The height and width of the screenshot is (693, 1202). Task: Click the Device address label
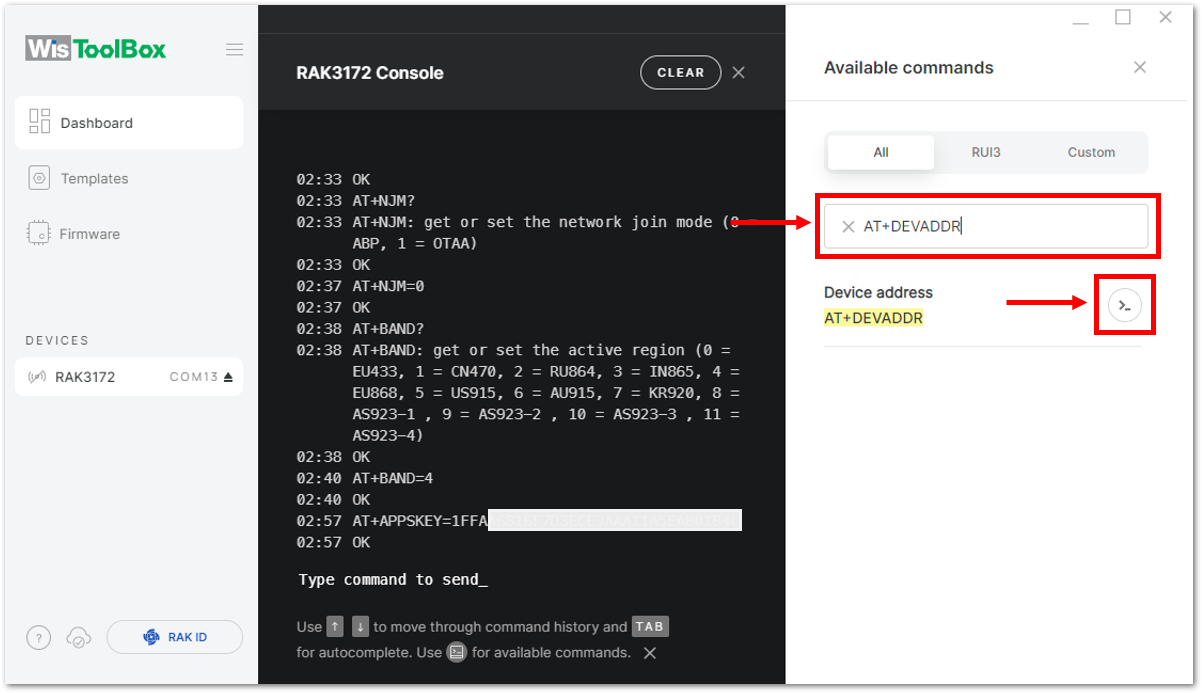tap(878, 293)
